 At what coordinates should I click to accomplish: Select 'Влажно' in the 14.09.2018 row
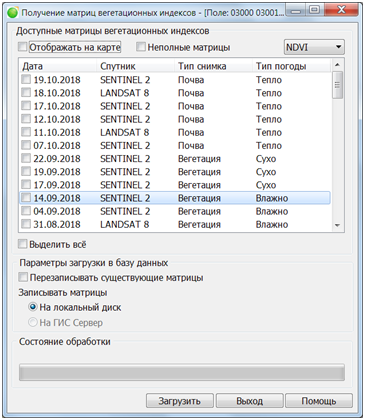pyautogui.click(x=272, y=198)
